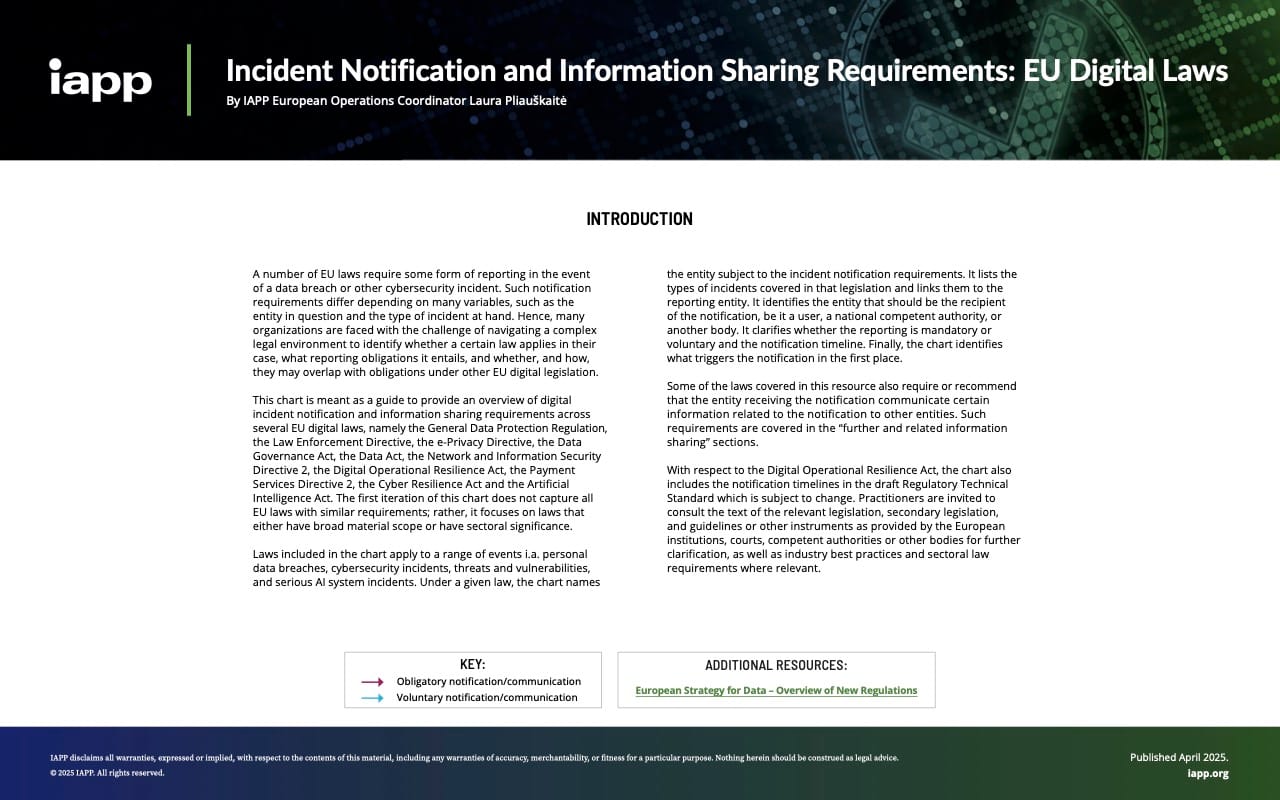The height and width of the screenshot is (800, 1280).
Task: Click the iapp logo in the header
Action: point(100,82)
